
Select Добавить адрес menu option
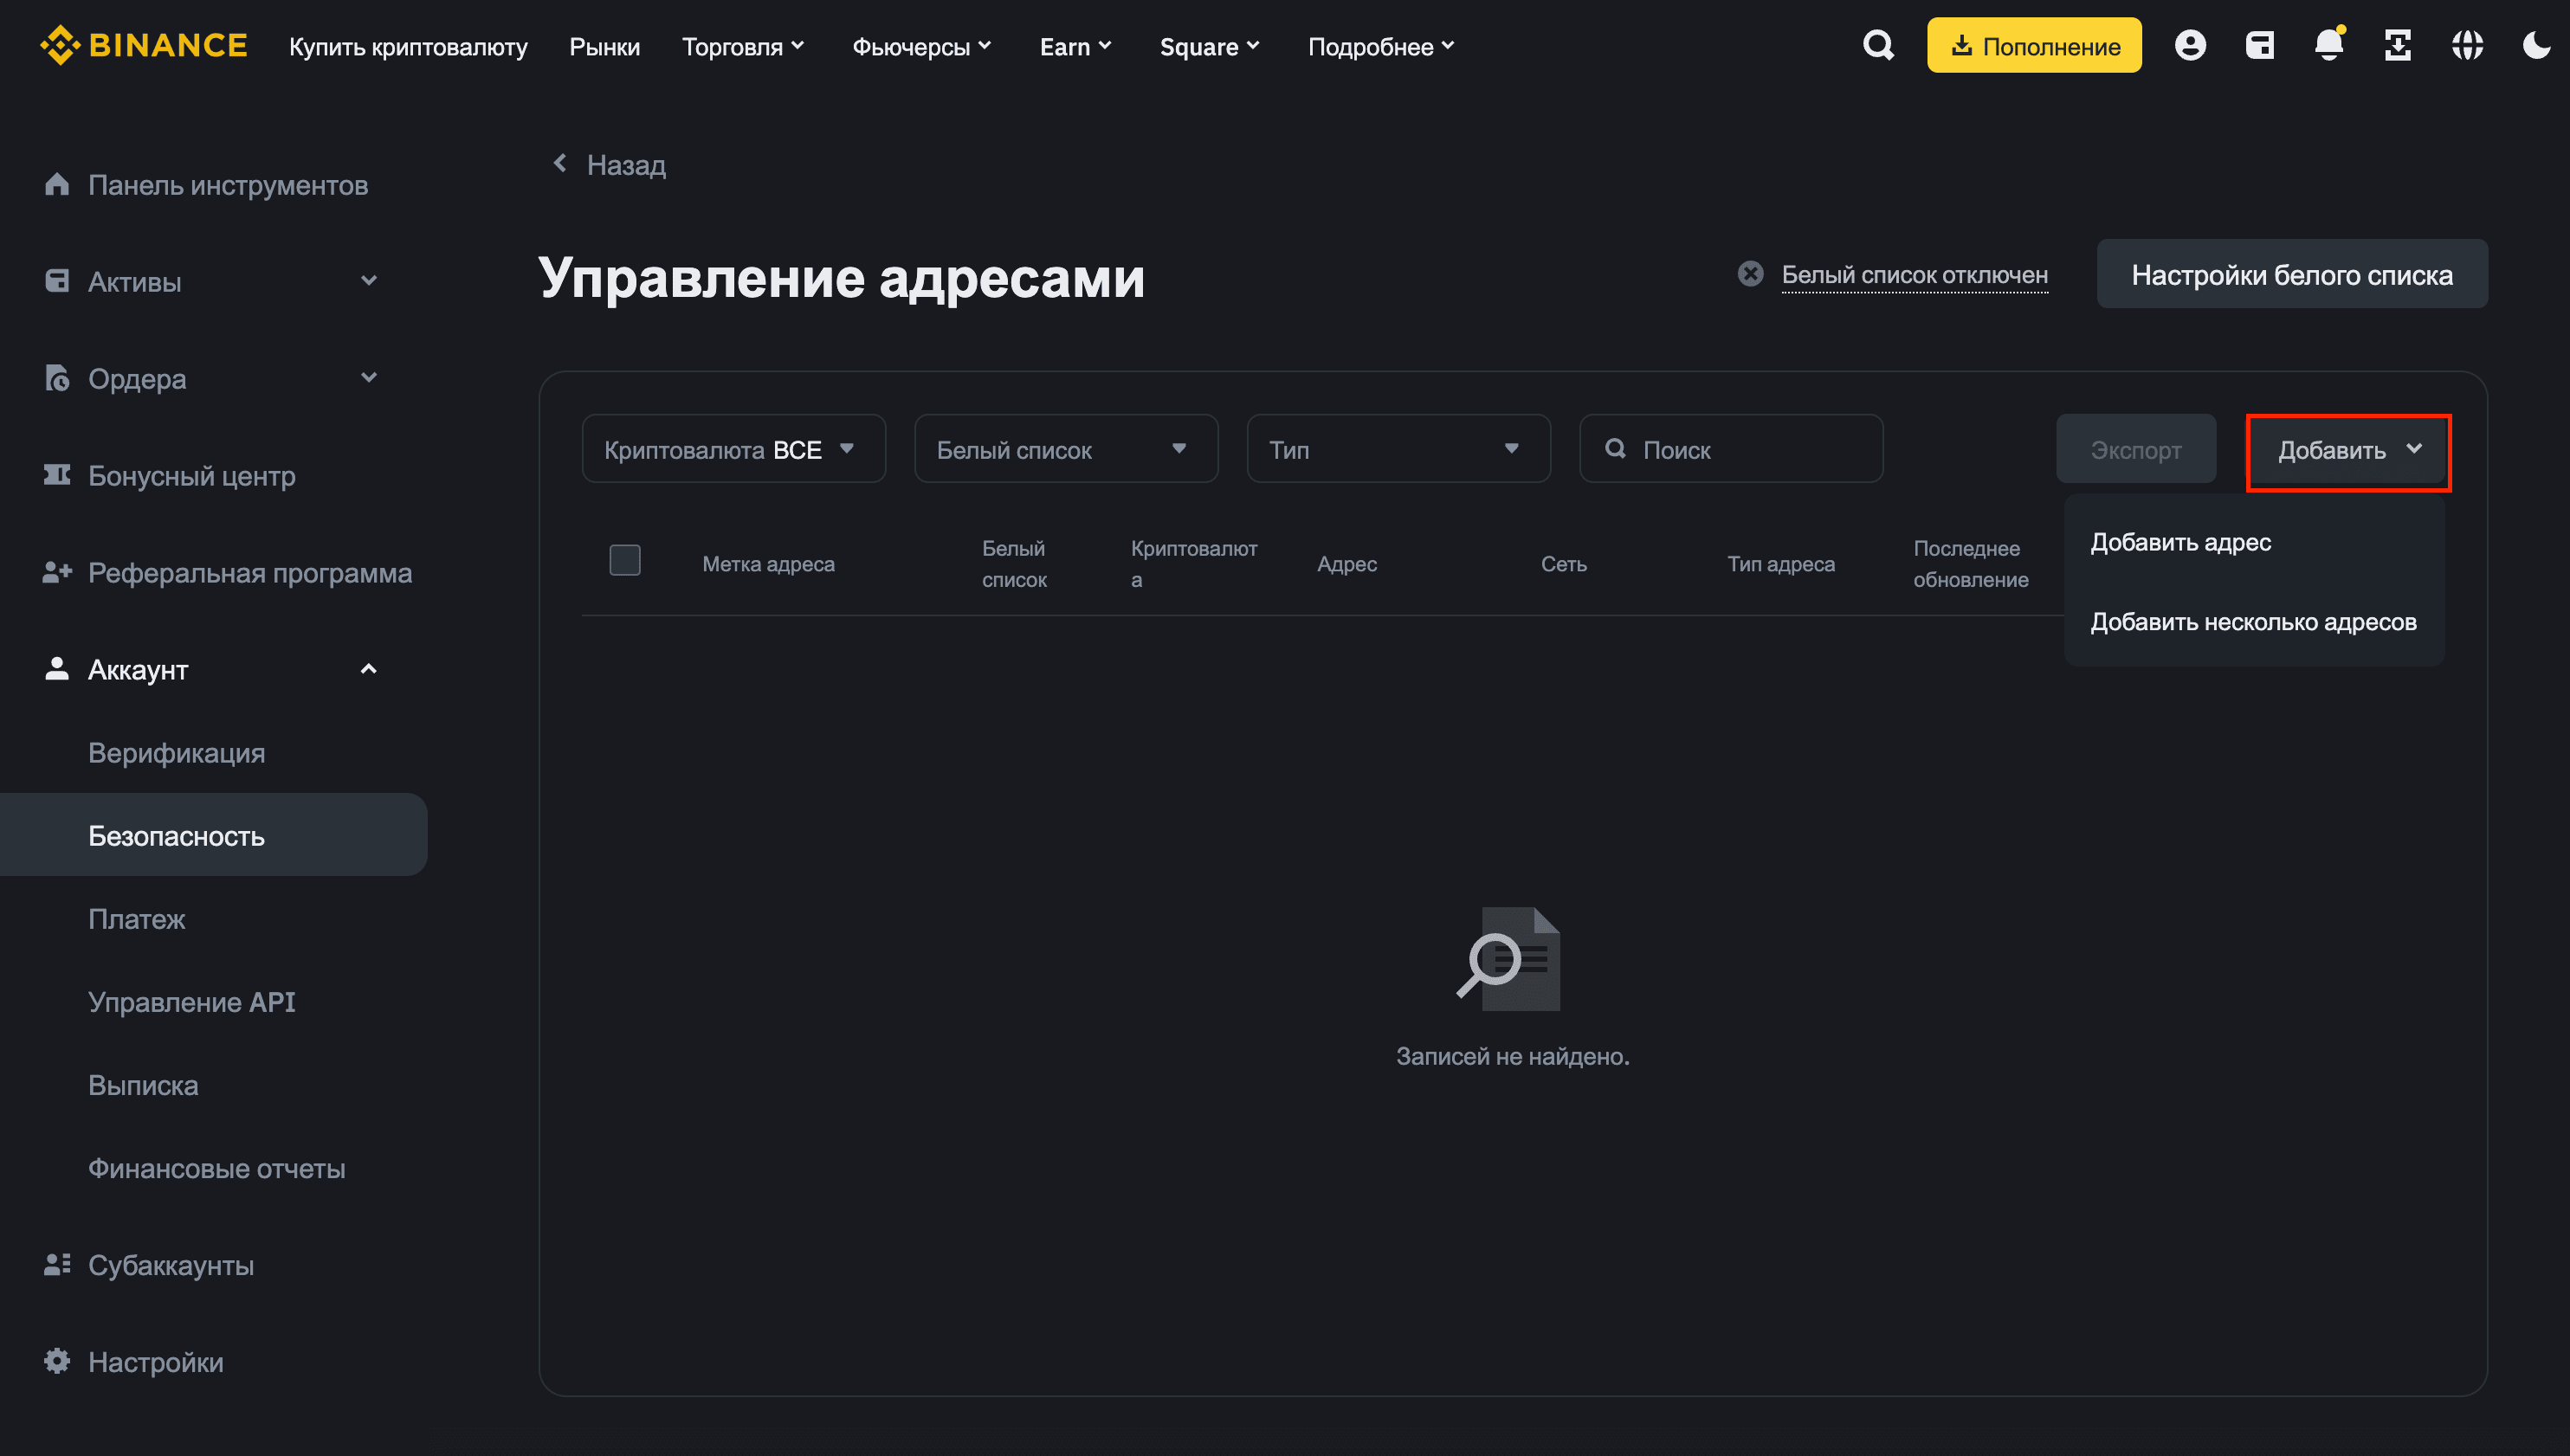pos(2180,542)
